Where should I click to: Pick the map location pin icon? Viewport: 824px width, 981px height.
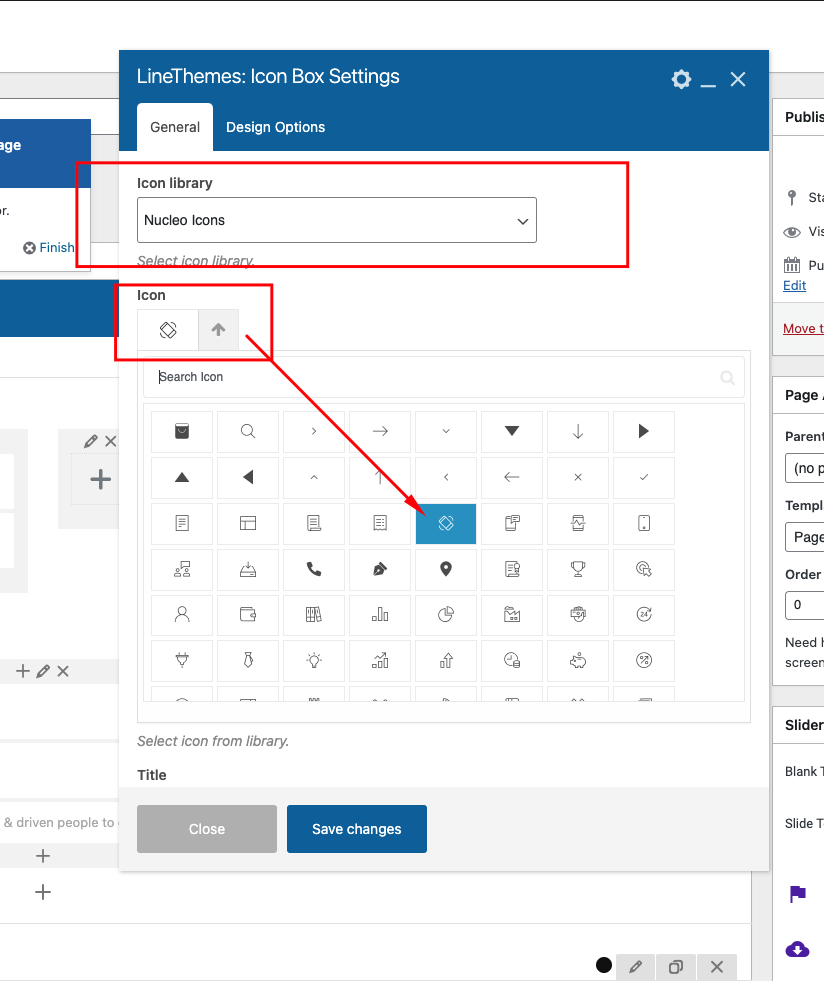[446, 569]
